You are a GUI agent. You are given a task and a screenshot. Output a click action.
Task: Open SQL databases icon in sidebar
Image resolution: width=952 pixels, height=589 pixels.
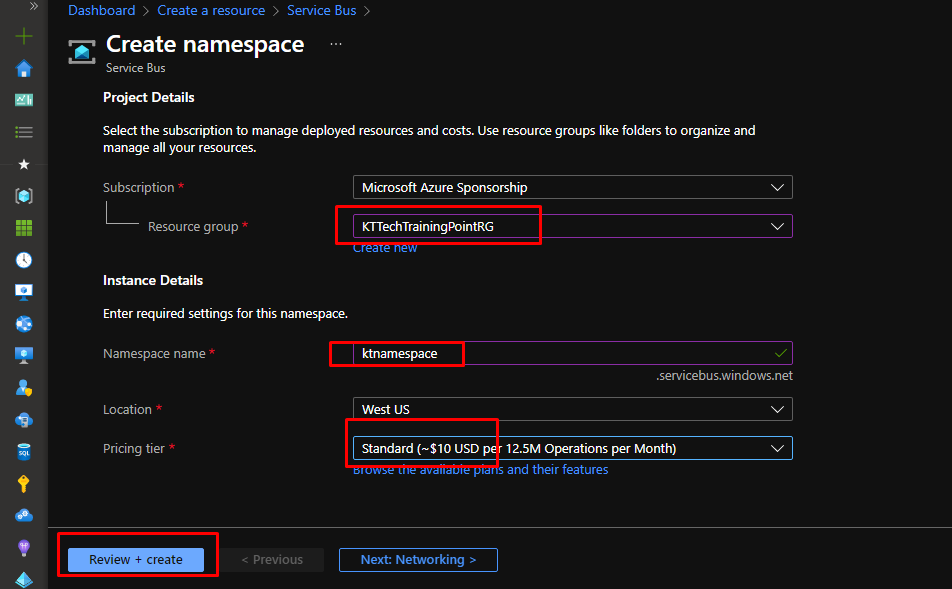24,452
